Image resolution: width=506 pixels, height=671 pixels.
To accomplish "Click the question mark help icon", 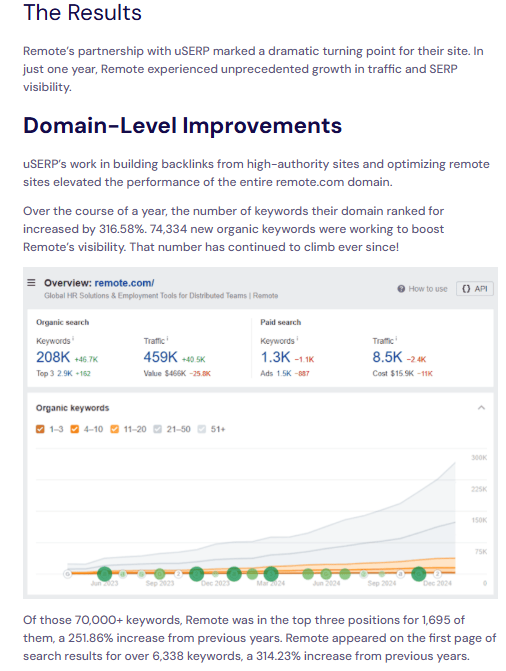I will coord(401,289).
